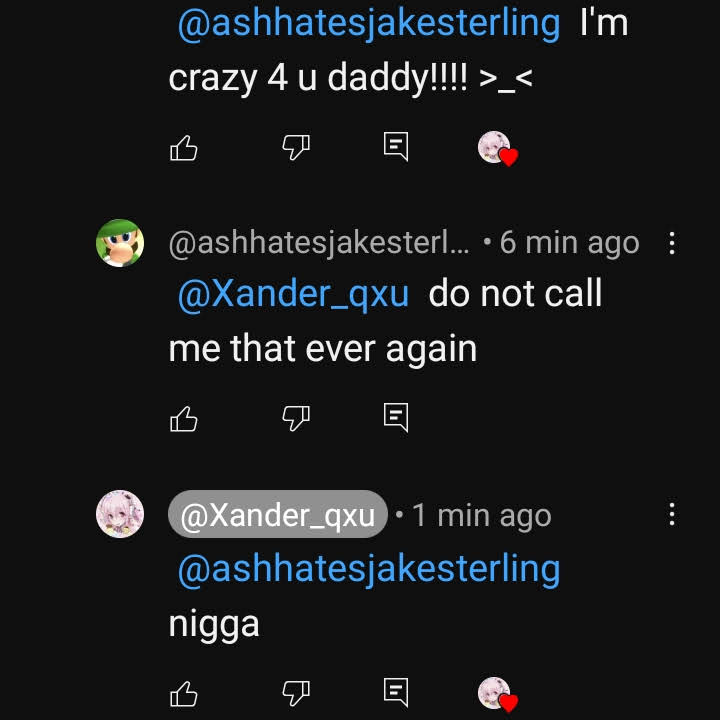Viewport: 720px width, 720px height.
Task: Reply to the "do not call me that" comment
Action: pyautogui.click(x=396, y=416)
